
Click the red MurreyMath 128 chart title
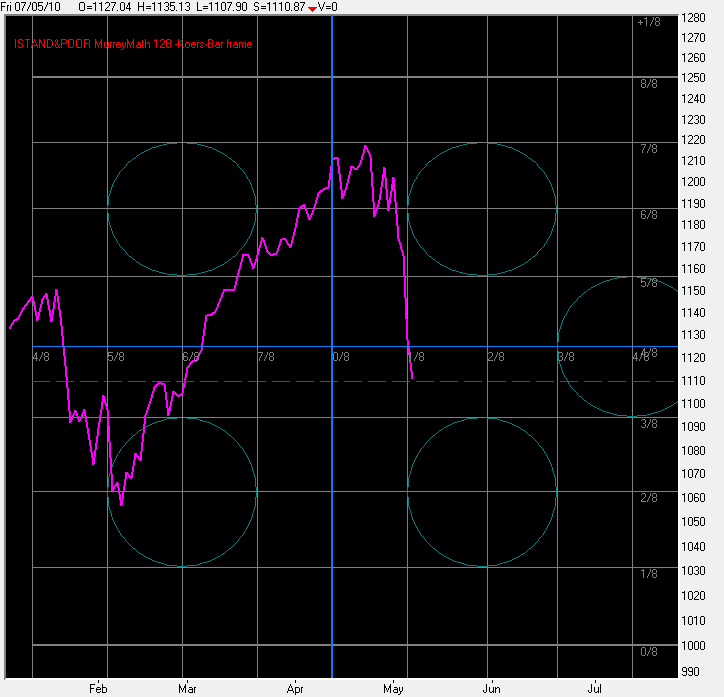click(132, 43)
